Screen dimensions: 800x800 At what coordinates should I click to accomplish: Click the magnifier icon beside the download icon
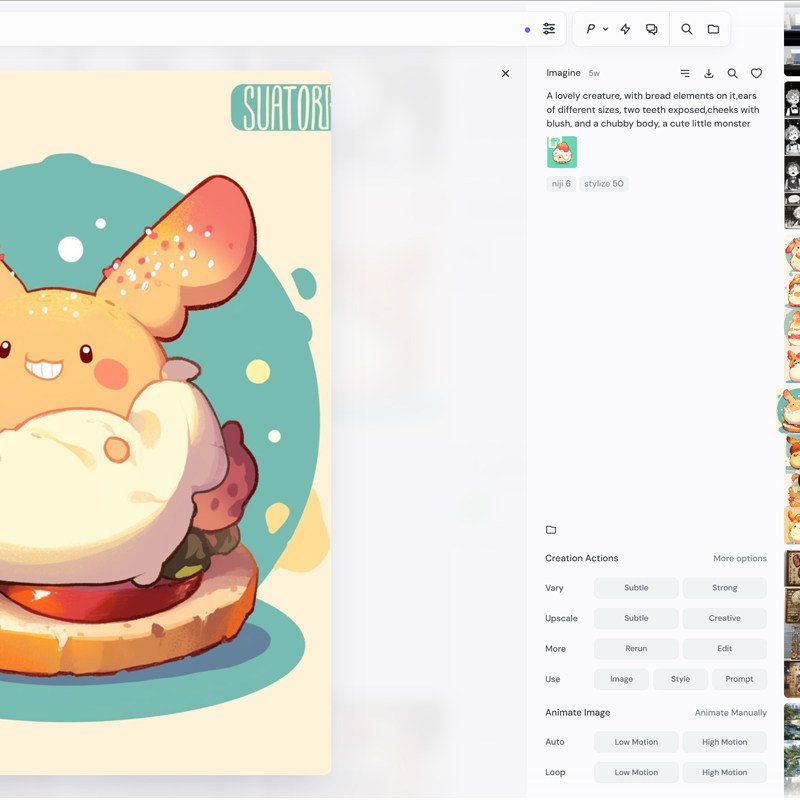pyautogui.click(x=733, y=73)
